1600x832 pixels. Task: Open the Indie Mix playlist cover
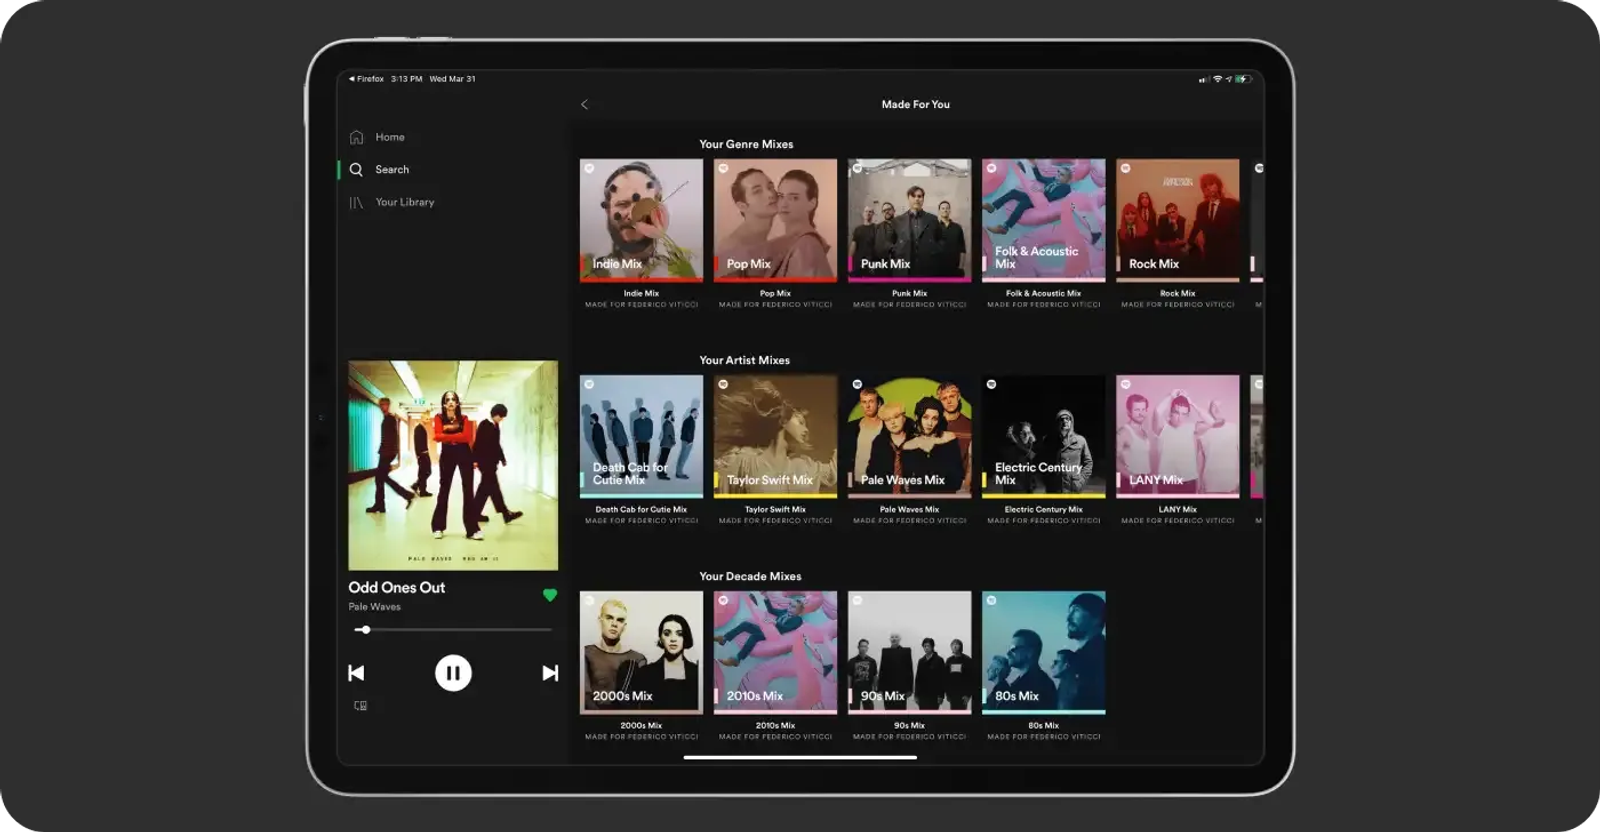641,220
